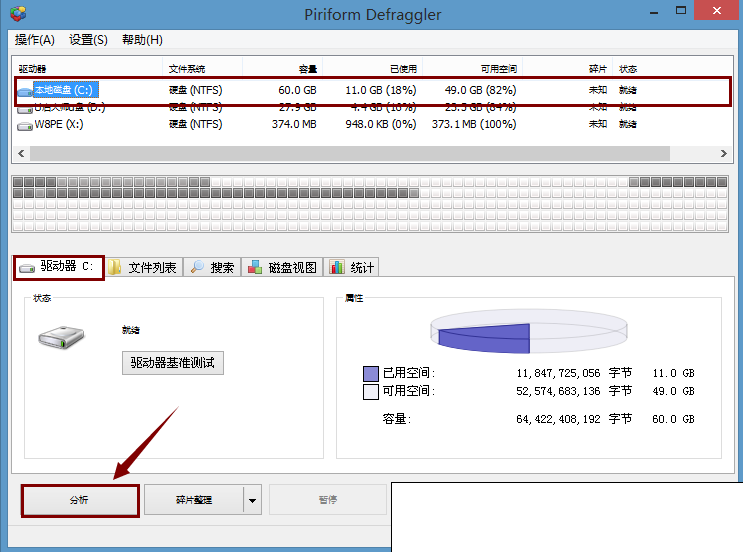This screenshot has width=743, height=552.
Task: Switch to the 文件列表 tab
Action: coord(144,267)
